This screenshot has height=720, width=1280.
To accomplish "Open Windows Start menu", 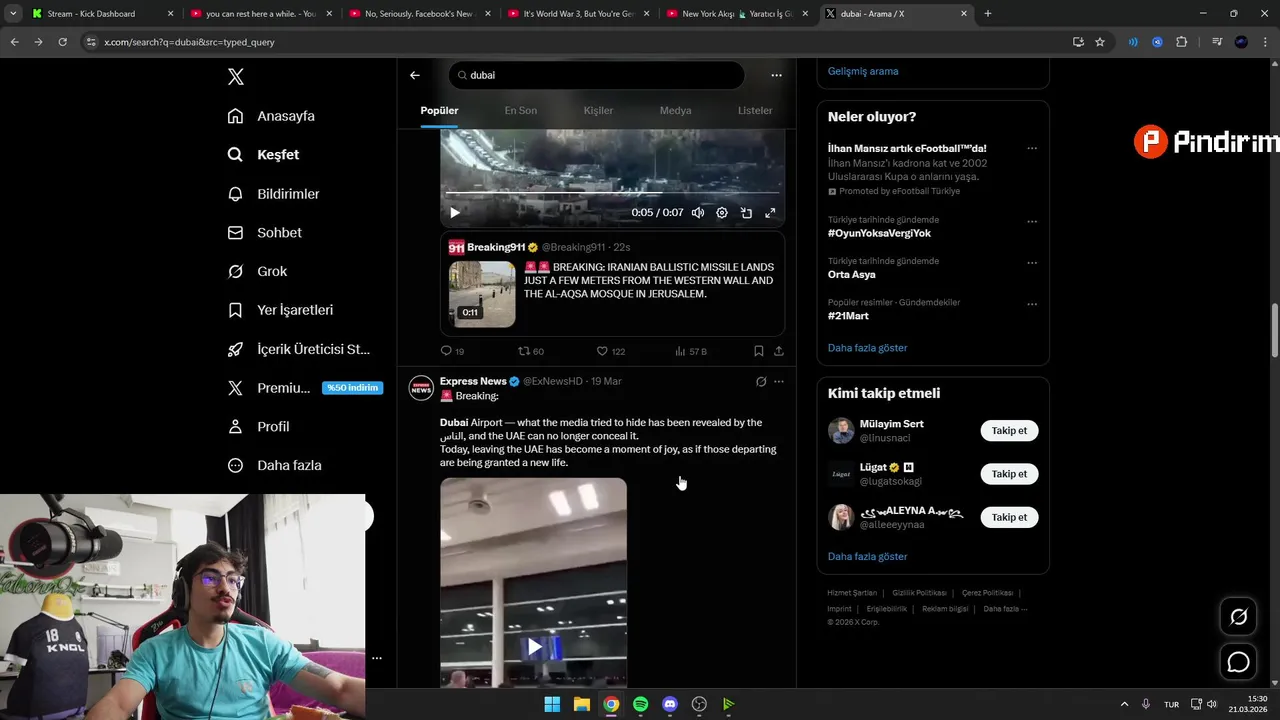I will click(552, 704).
